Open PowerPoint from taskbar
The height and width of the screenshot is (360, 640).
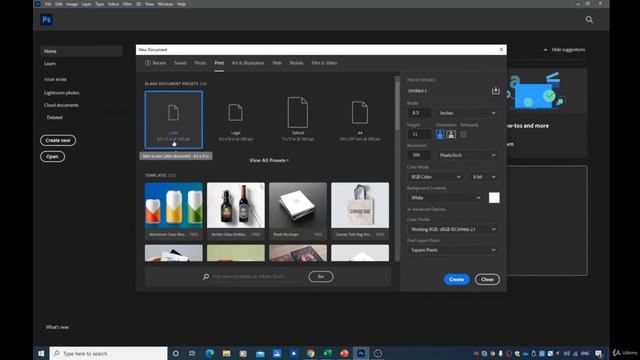click(344, 353)
